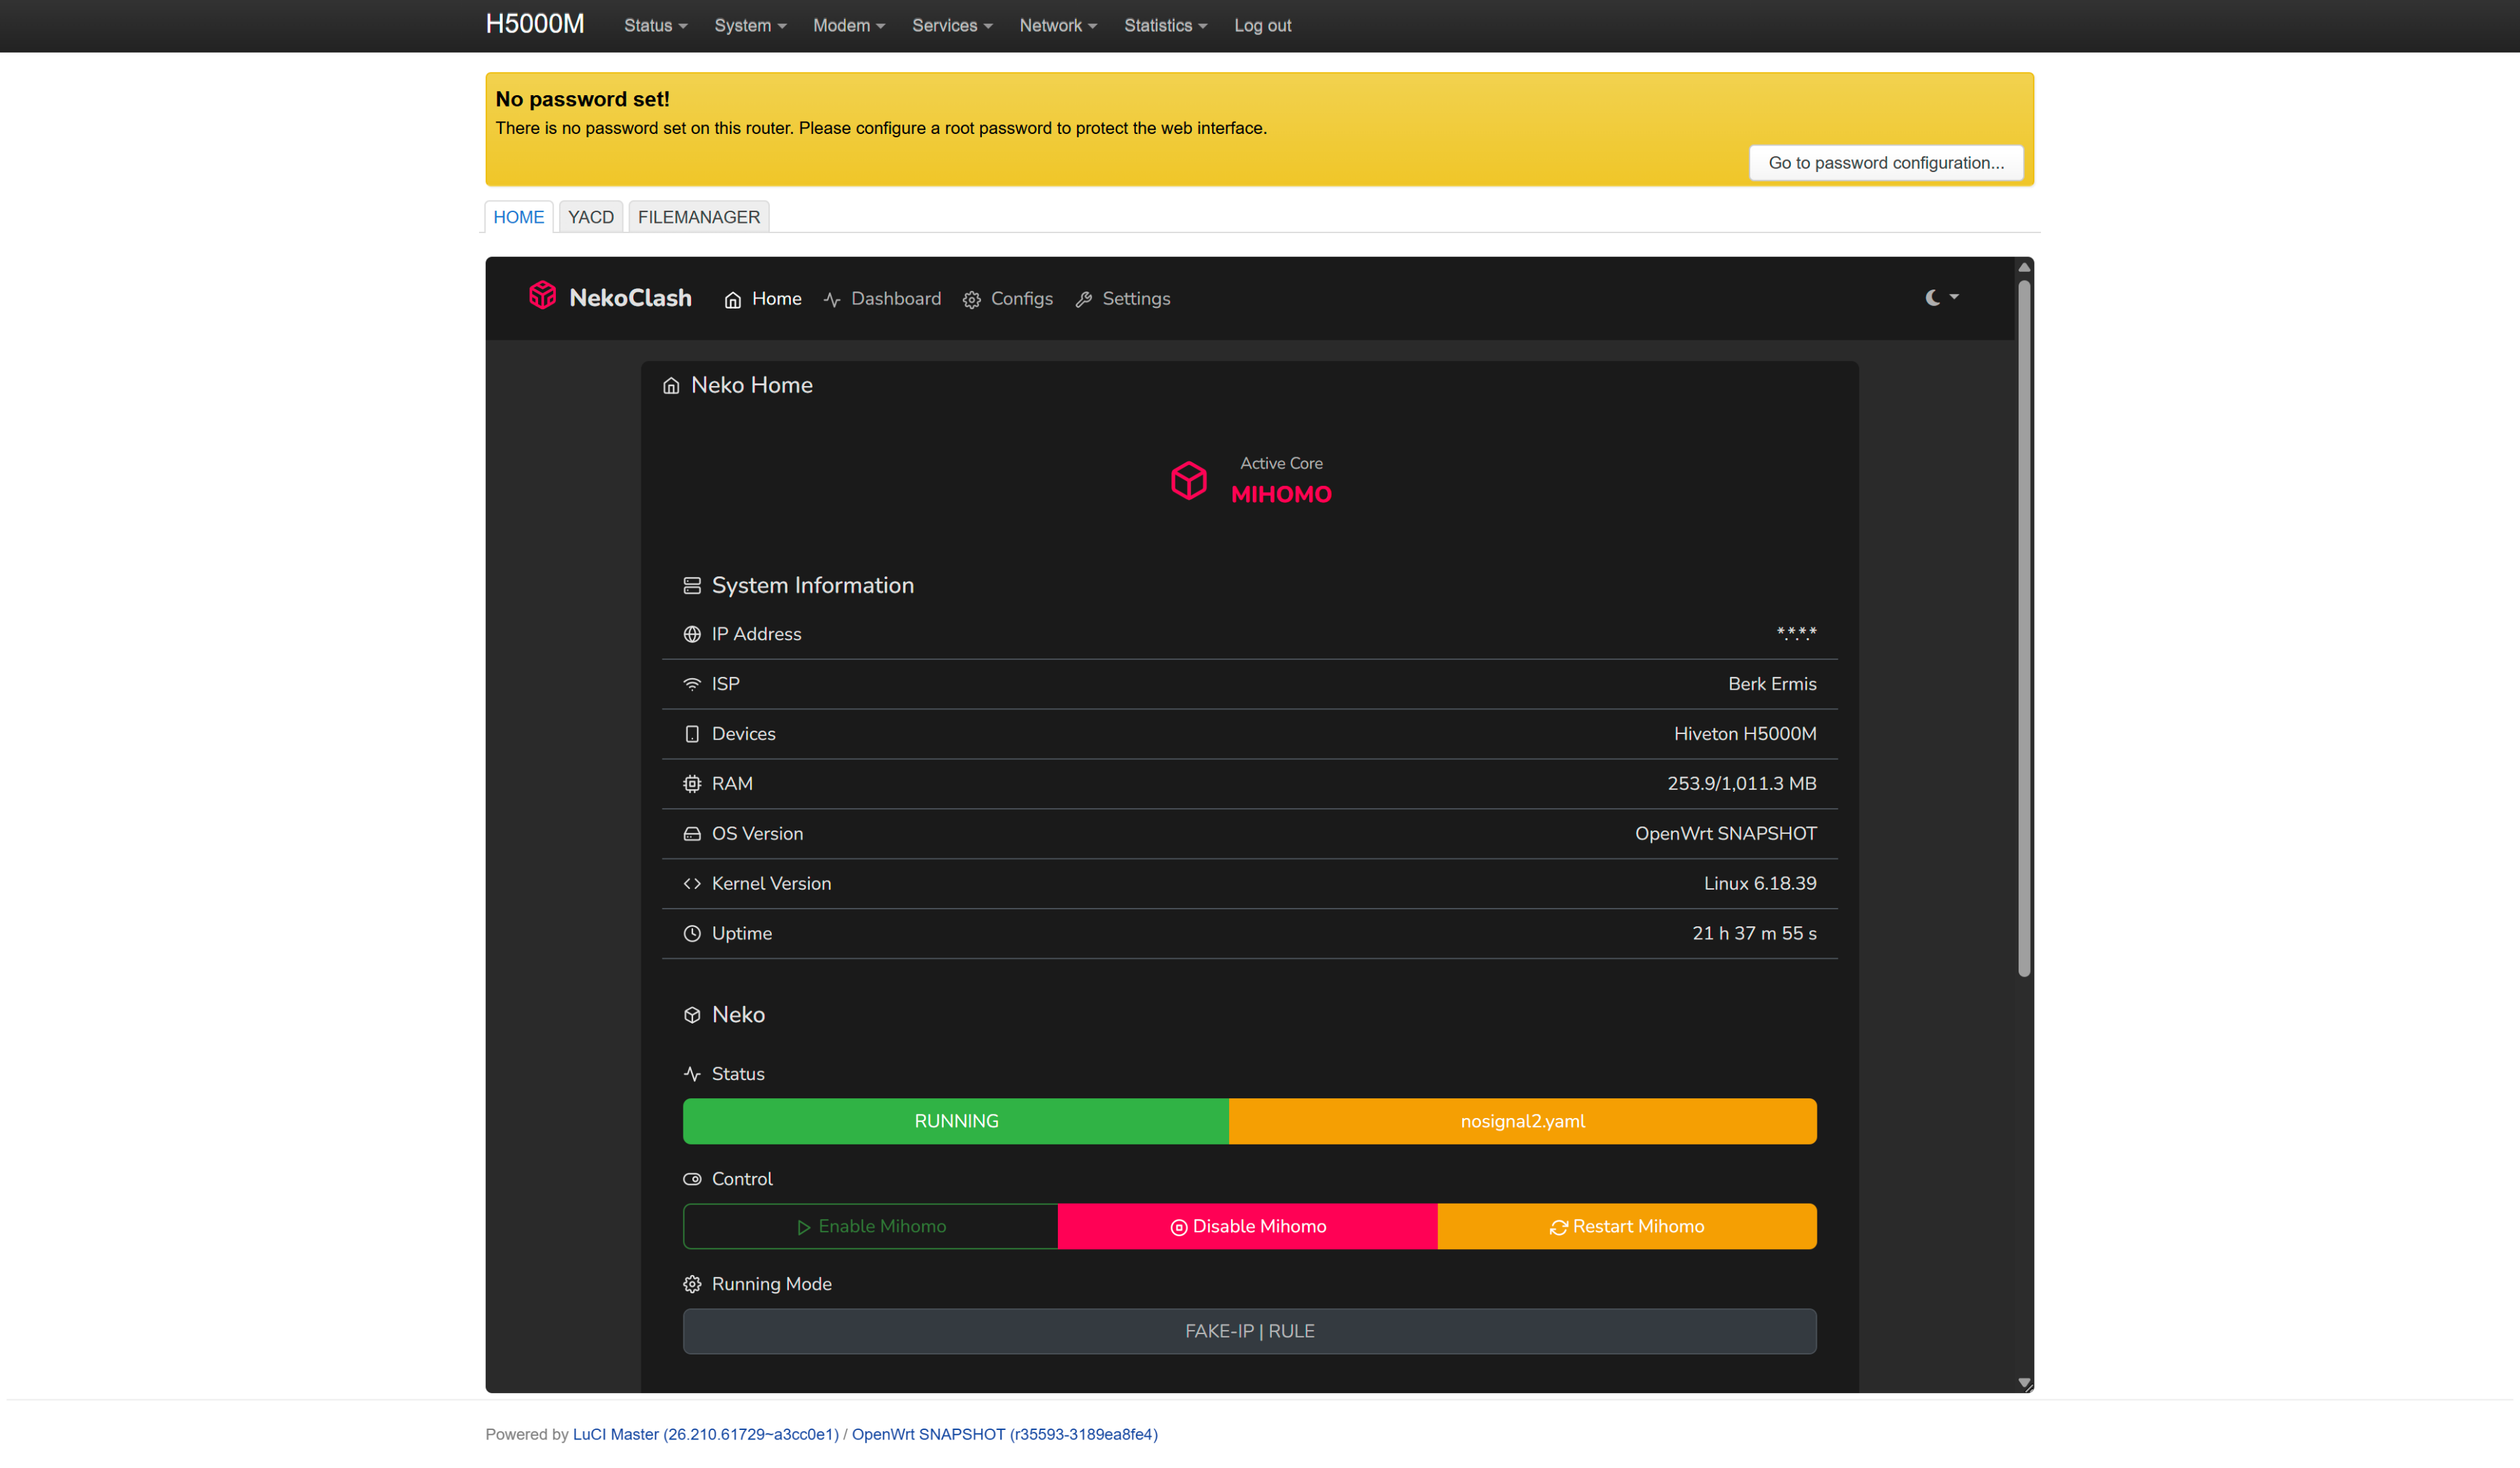Click the code icon beside Kernel Version
This screenshot has width=2520, height=1468.
tap(692, 884)
